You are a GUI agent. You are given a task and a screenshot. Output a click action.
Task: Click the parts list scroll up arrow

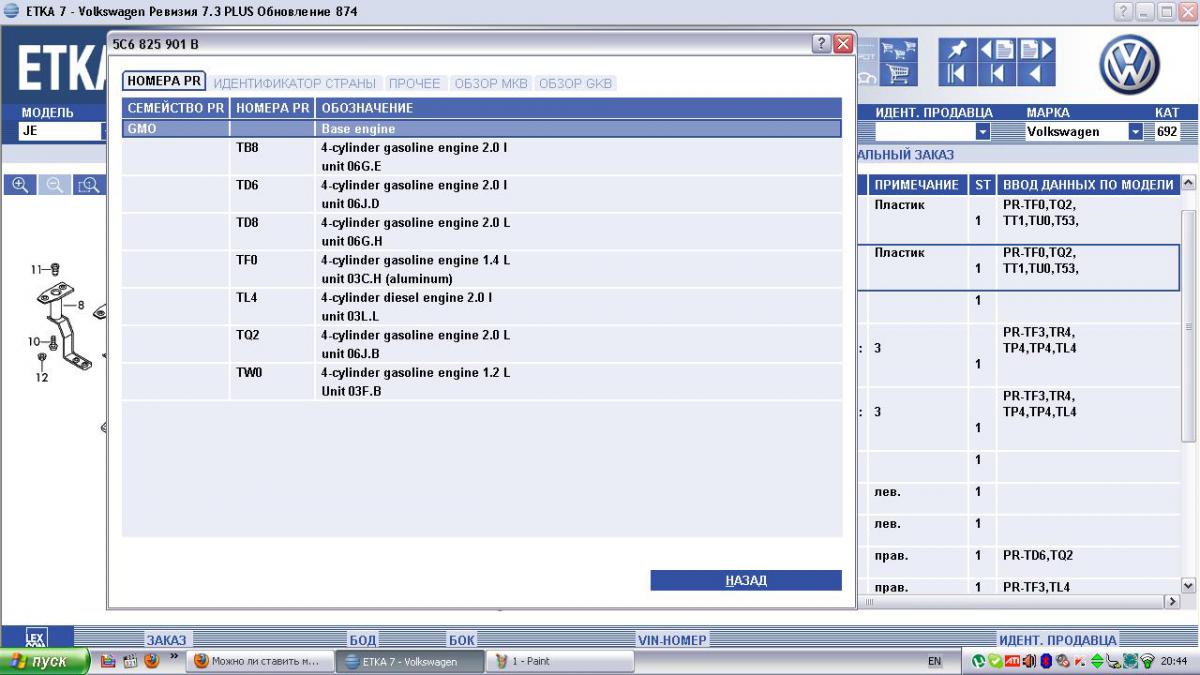pos(1188,184)
